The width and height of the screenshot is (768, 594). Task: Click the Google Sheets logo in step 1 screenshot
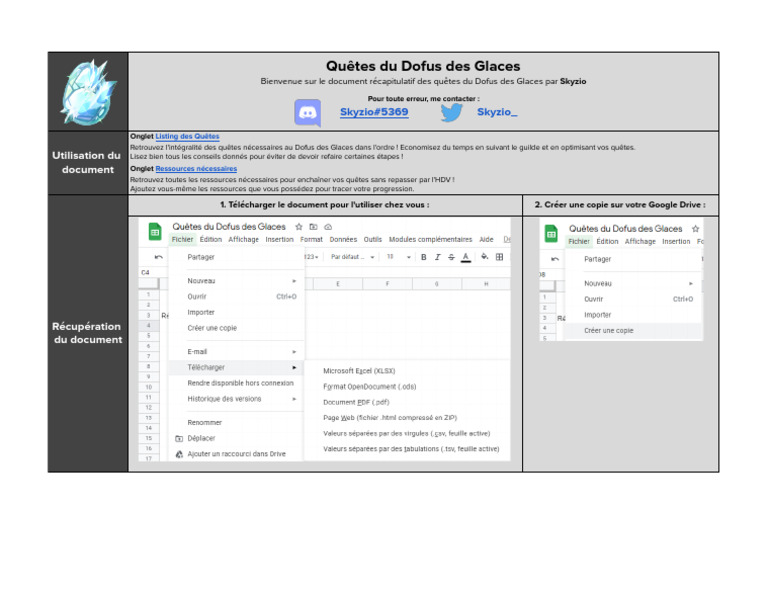pyautogui.click(x=155, y=232)
